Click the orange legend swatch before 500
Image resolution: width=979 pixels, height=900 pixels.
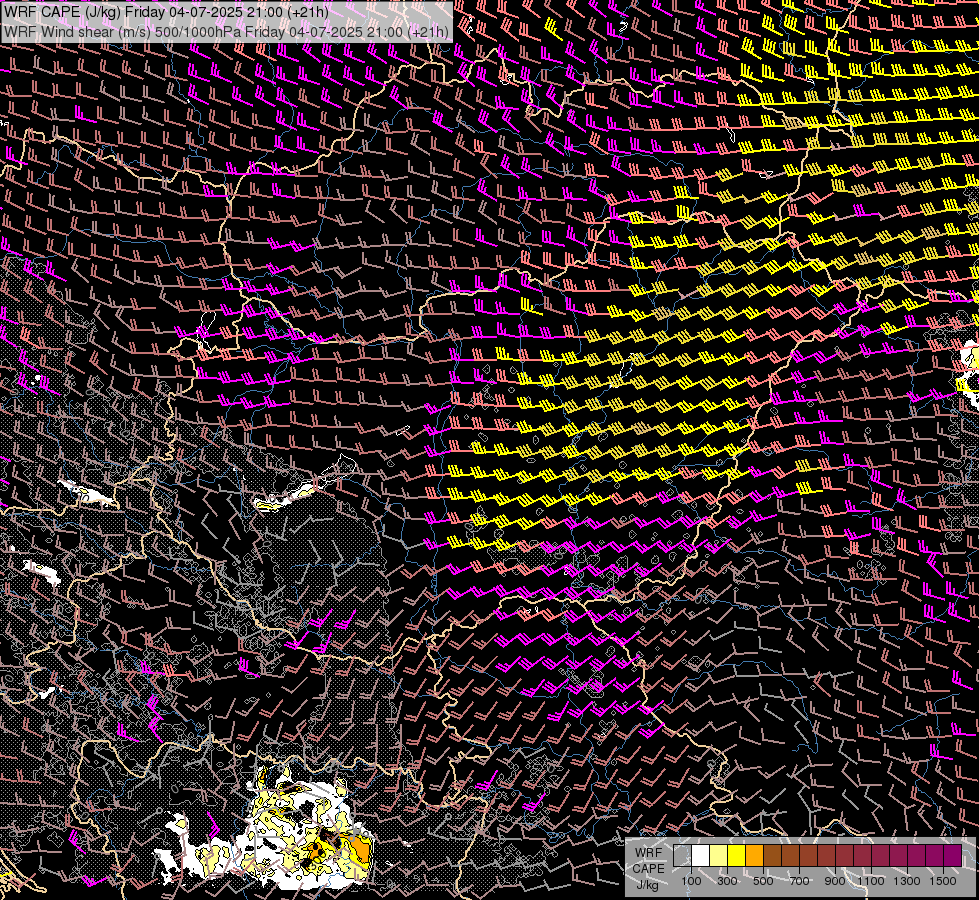click(754, 856)
